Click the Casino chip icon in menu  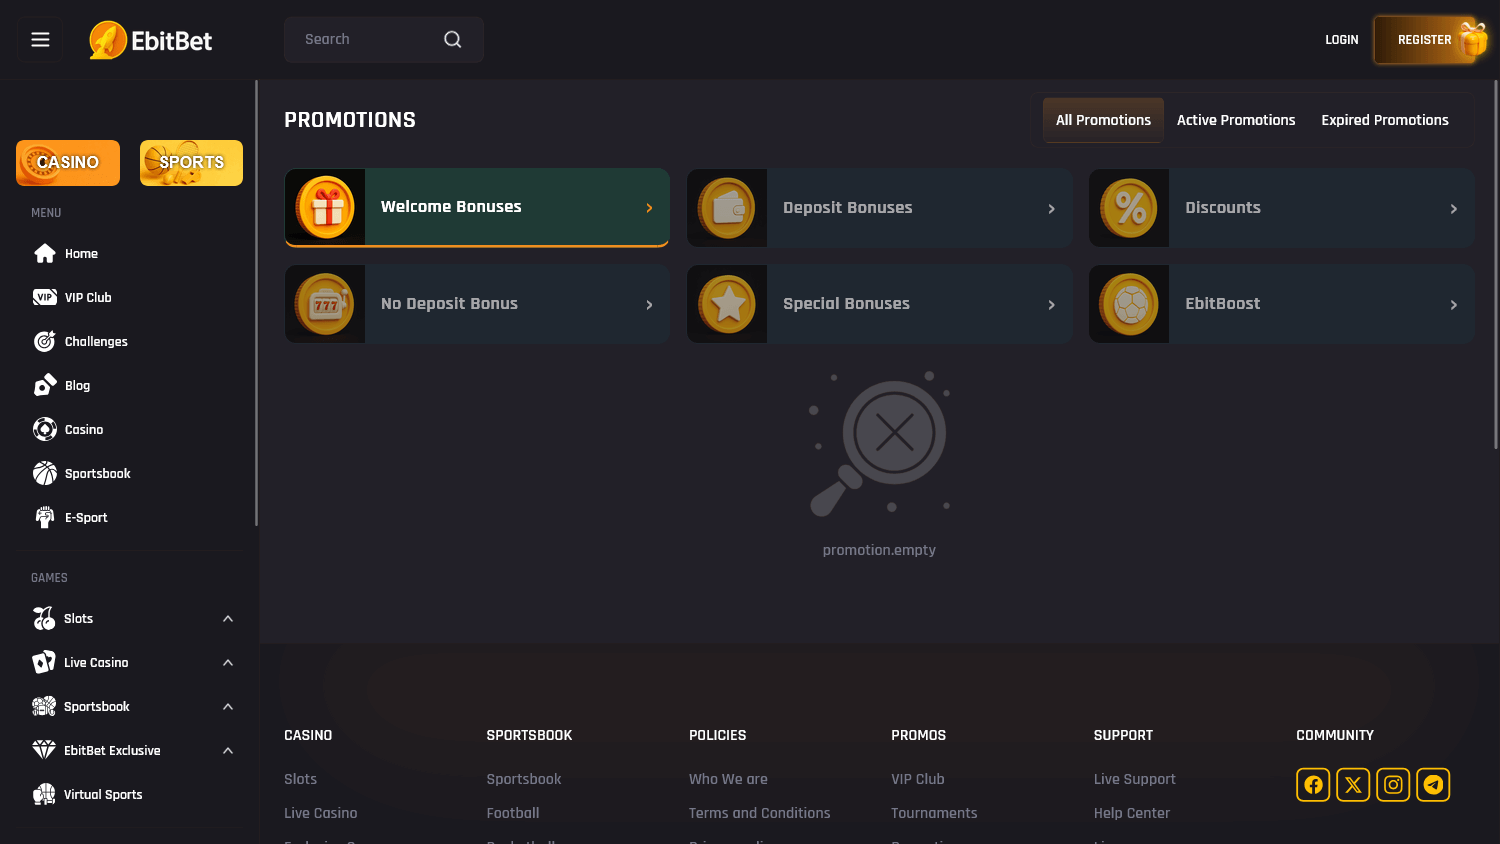tap(45, 429)
